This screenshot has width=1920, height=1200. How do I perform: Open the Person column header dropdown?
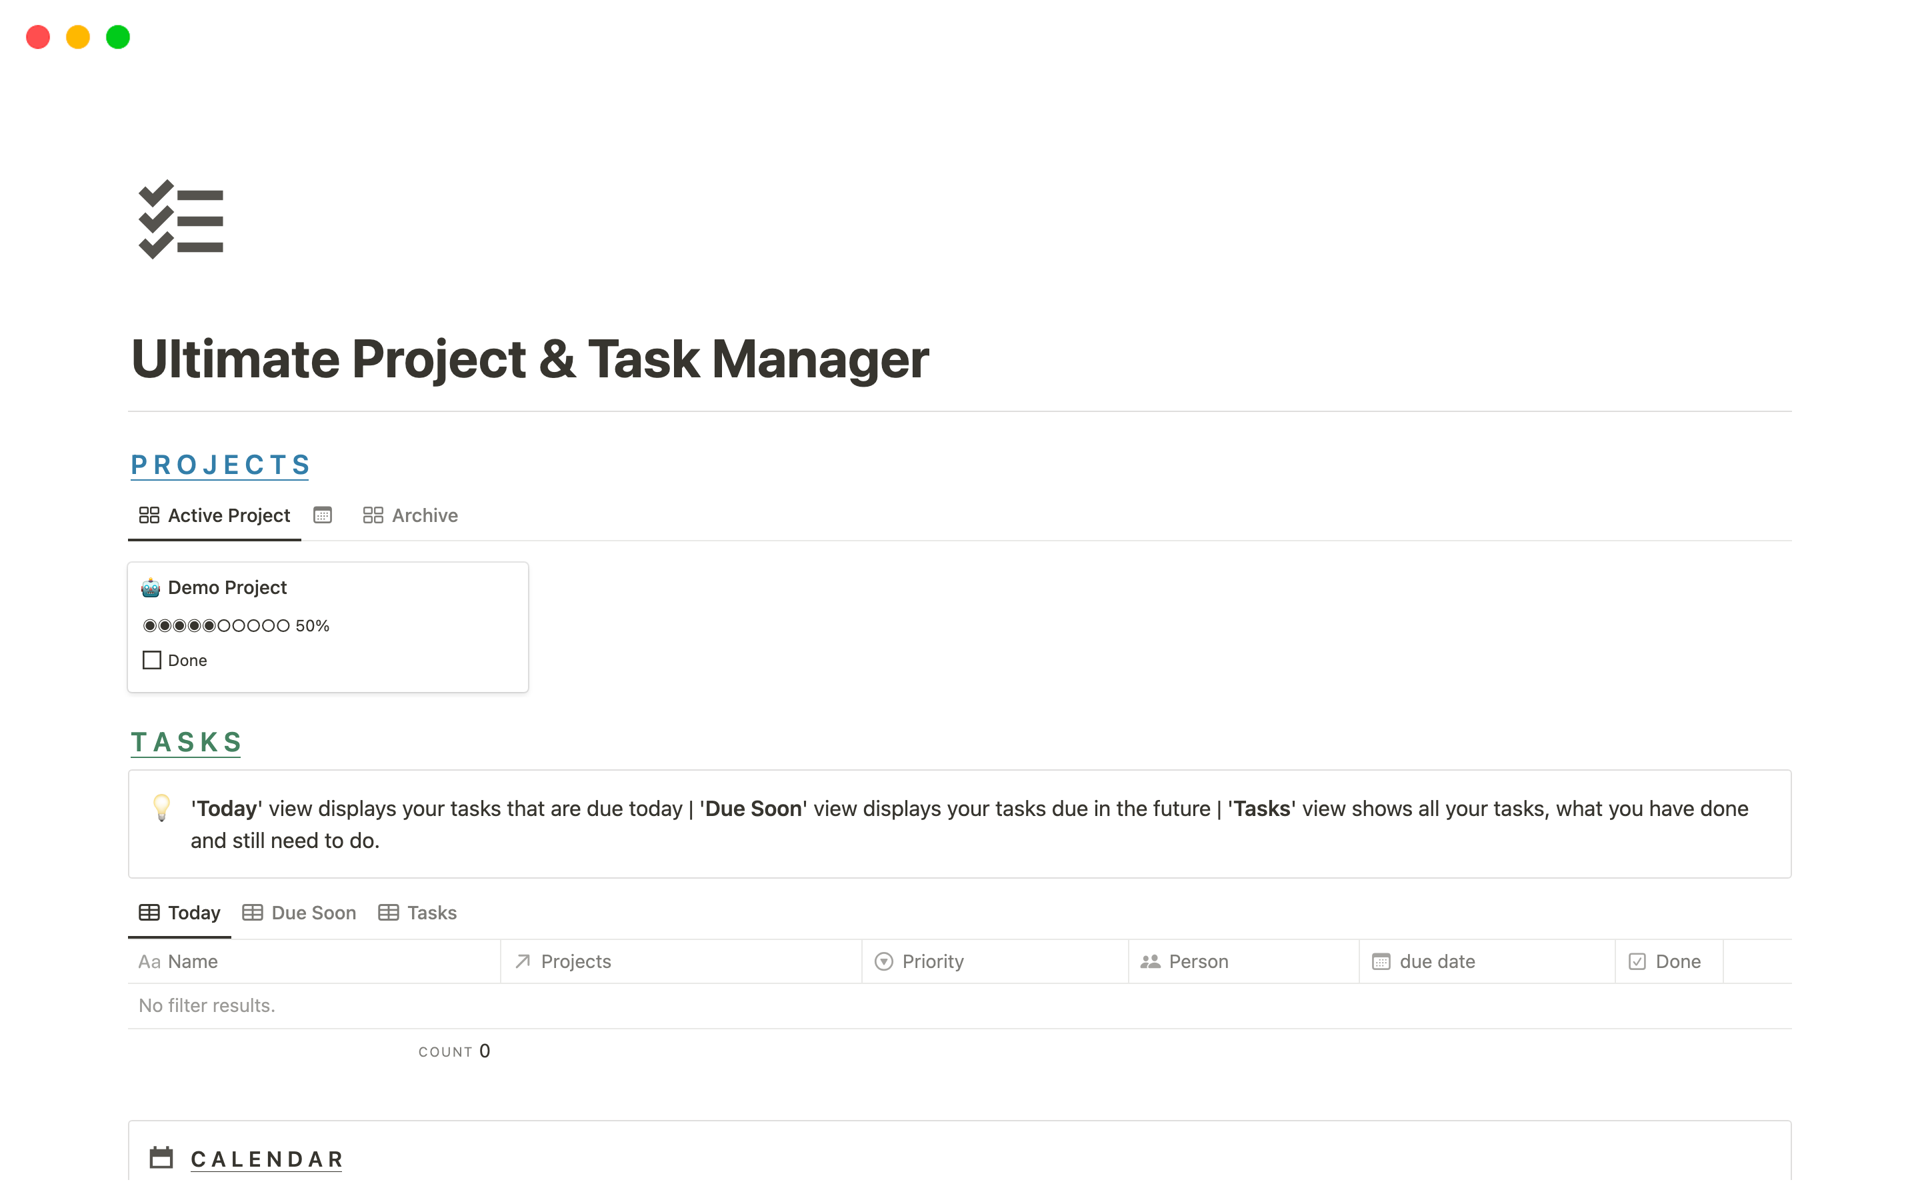pyautogui.click(x=1197, y=961)
